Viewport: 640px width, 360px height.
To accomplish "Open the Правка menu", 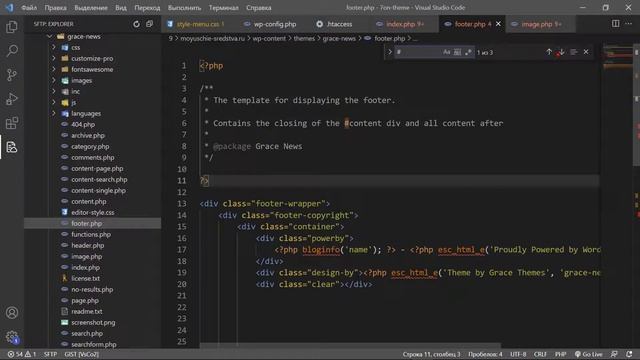I will point(56,8).
